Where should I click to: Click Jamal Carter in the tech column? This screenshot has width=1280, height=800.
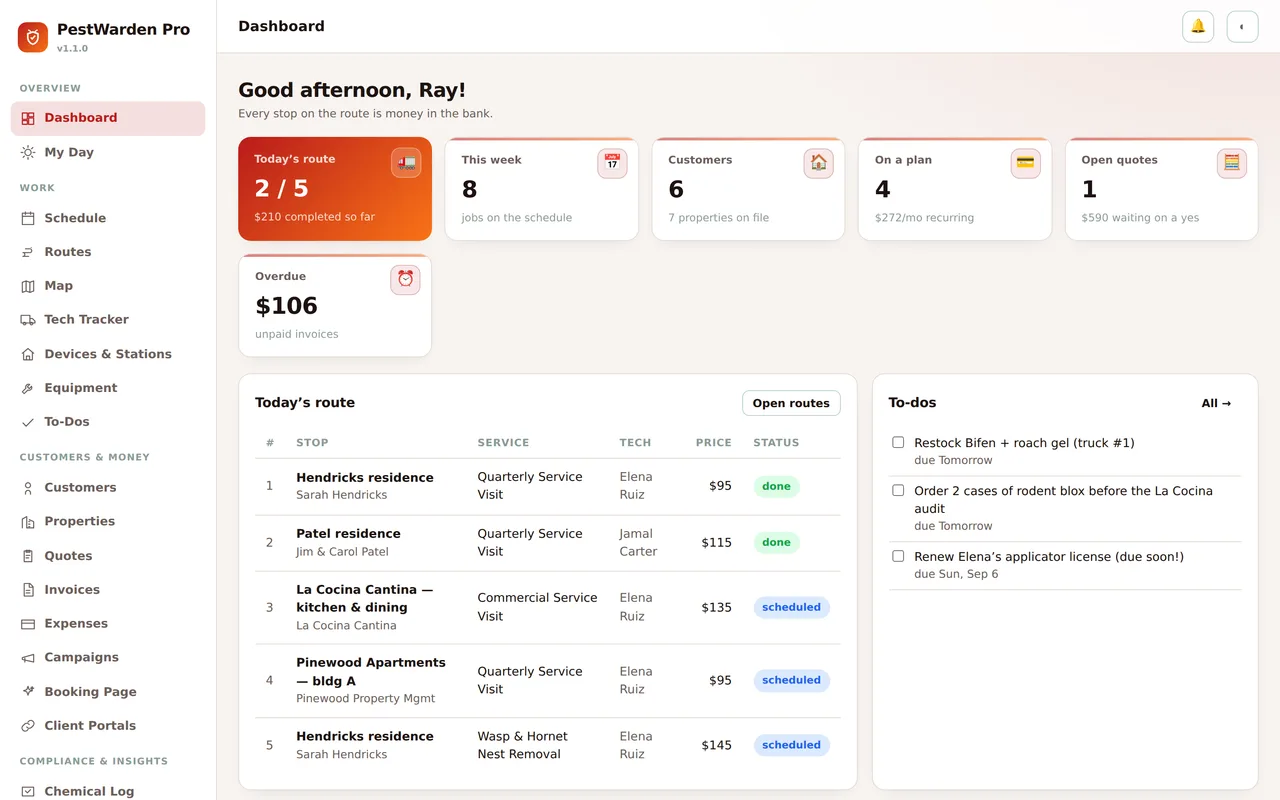[x=638, y=543]
